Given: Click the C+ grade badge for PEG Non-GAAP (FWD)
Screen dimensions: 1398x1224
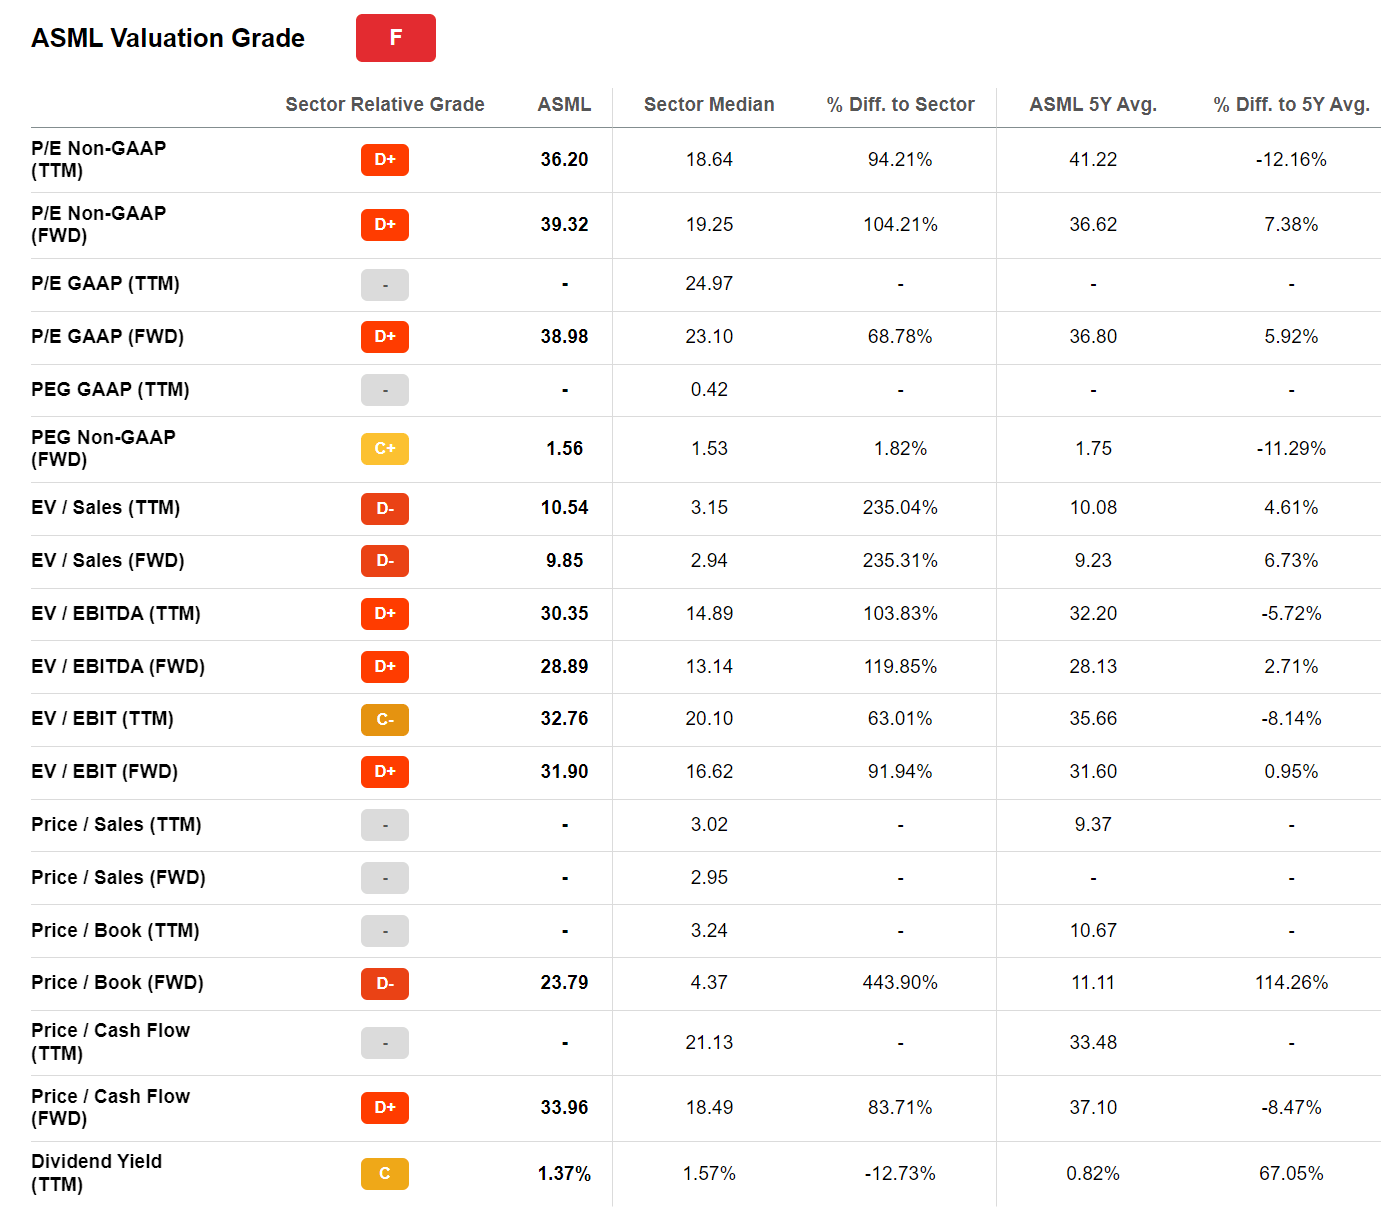Looking at the screenshot, I should click(x=385, y=449).
